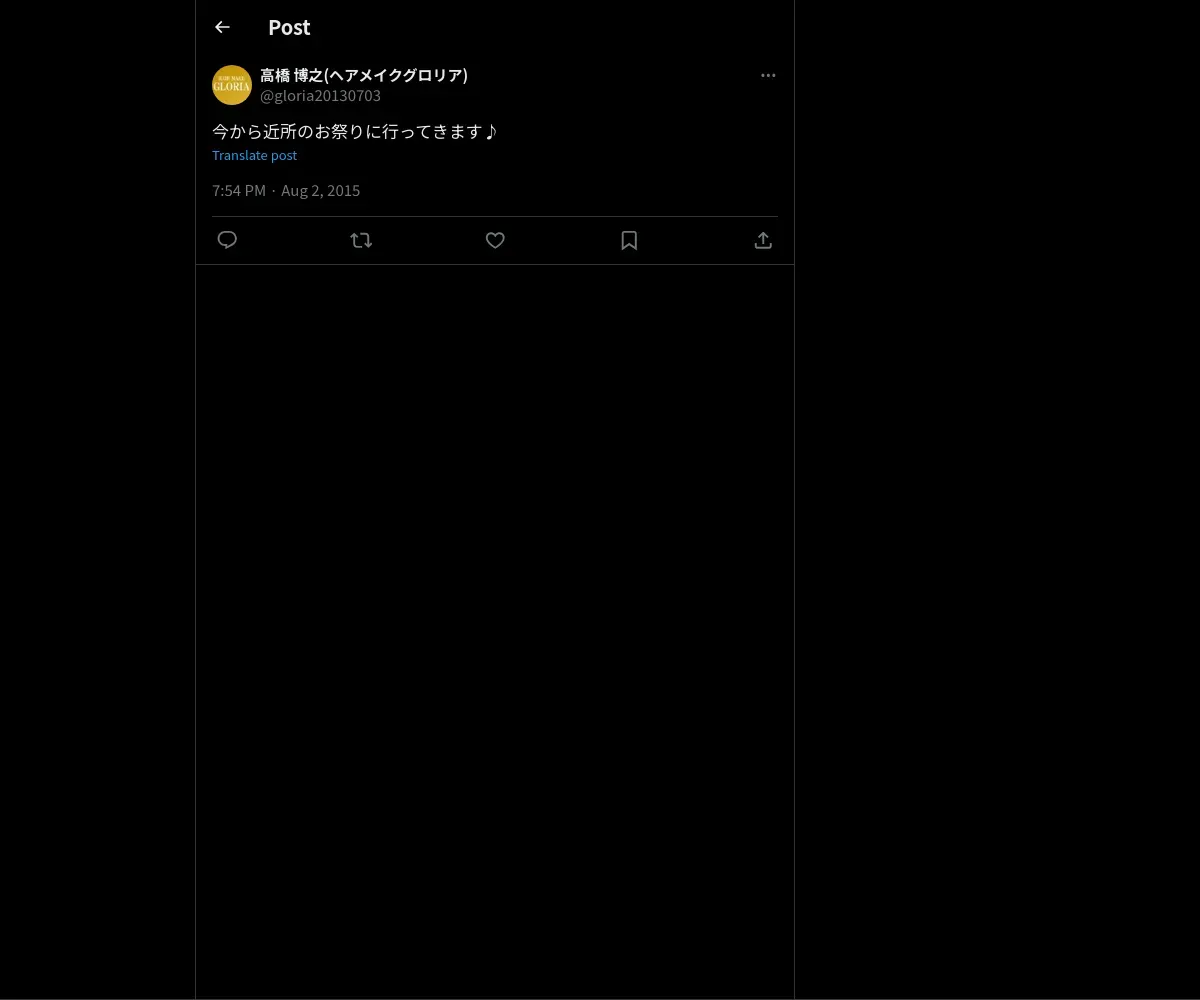Translate post into English
This screenshot has height=1000, width=1200.
pyautogui.click(x=254, y=155)
